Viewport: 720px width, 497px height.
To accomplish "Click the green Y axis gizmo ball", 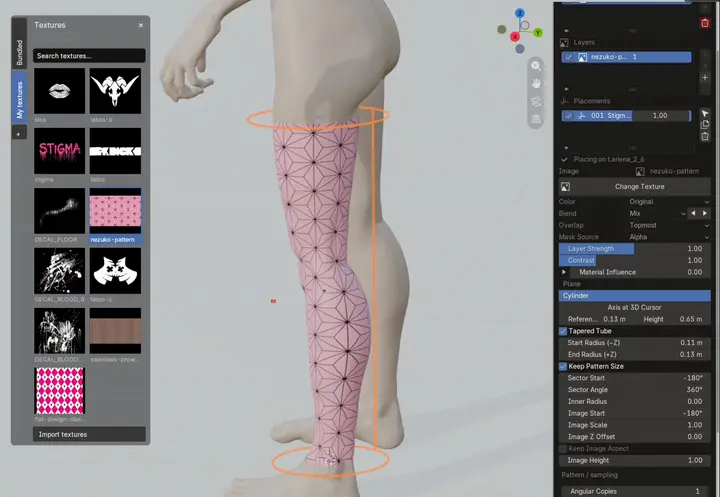I will 538,33.
